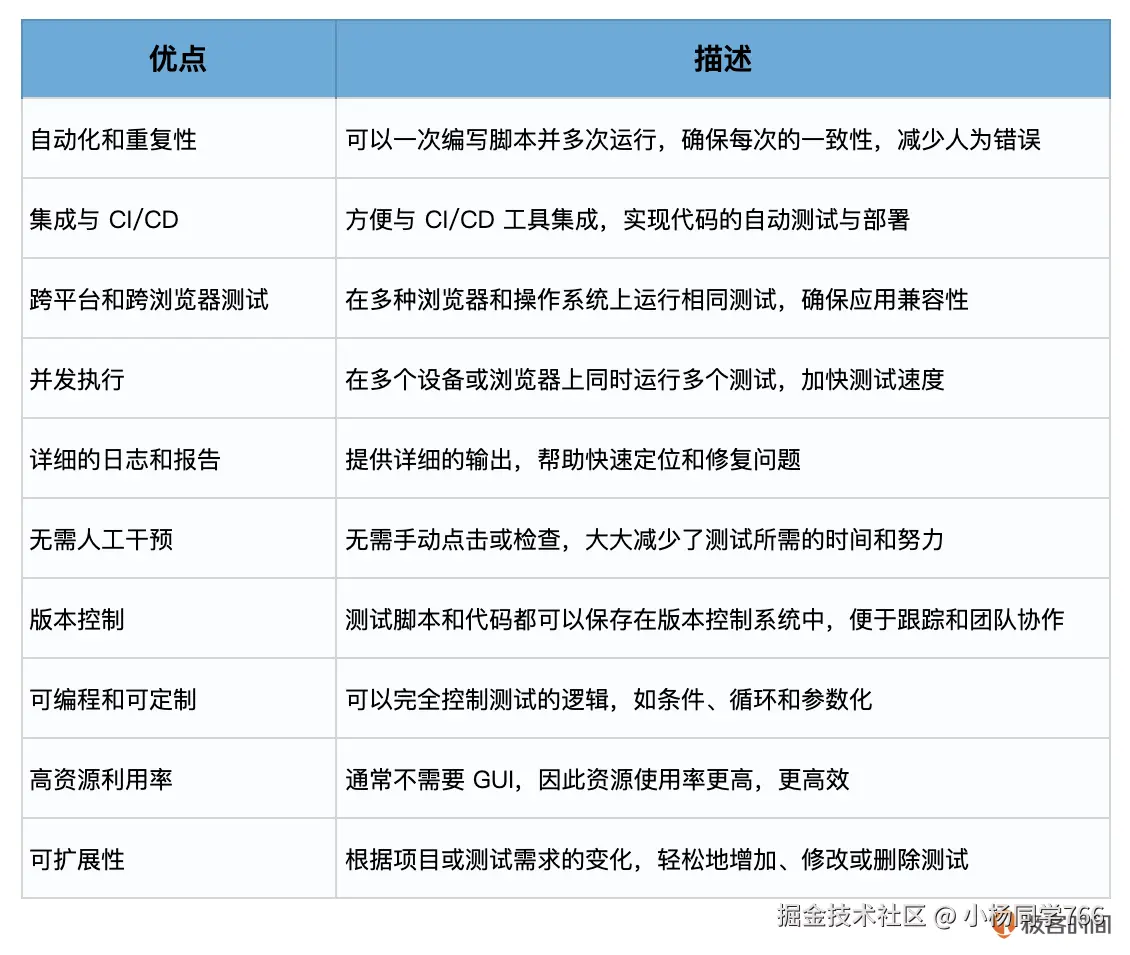Select the description about 不需要 GUI

596,778
